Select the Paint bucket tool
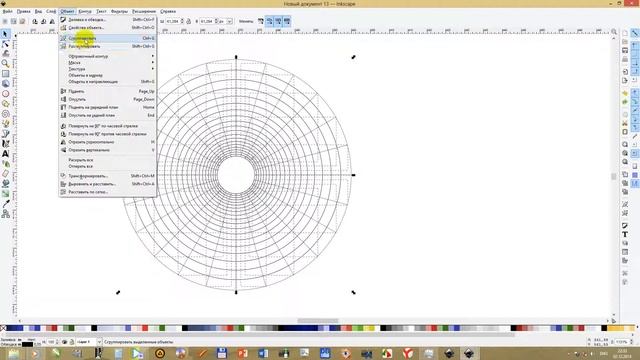Viewport: 640px width, 360px height. click(x=5, y=184)
